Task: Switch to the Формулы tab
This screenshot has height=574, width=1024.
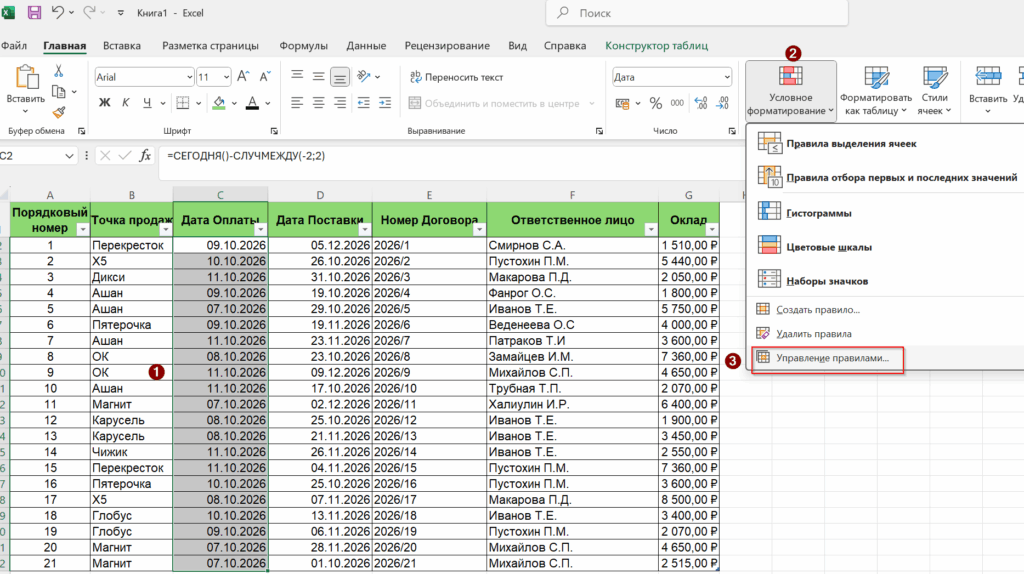Action: [304, 46]
